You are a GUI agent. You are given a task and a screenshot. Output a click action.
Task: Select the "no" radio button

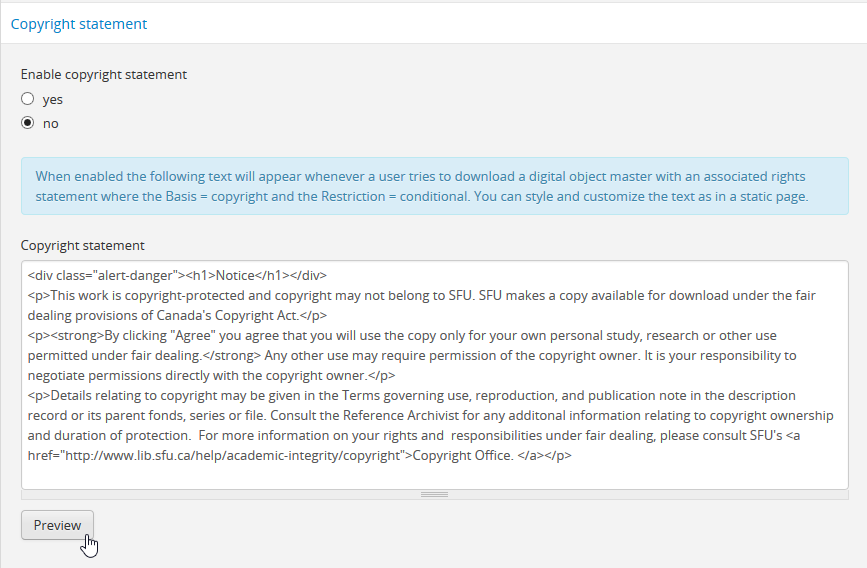(x=28, y=123)
